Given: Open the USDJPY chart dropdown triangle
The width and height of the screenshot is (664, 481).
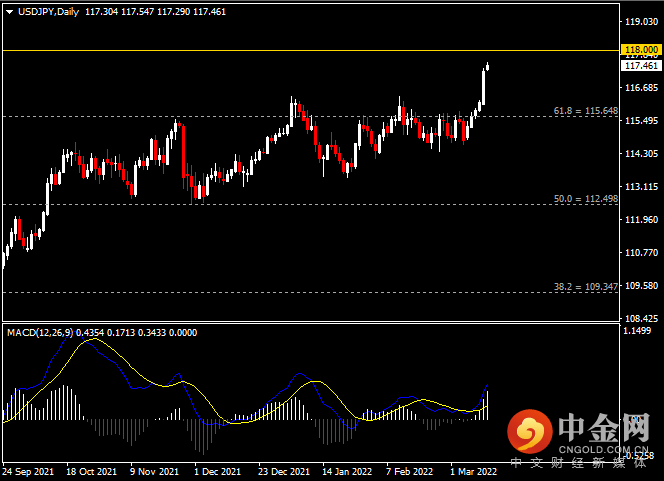Looking at the screenshot, I should click(x=9, y=12).
